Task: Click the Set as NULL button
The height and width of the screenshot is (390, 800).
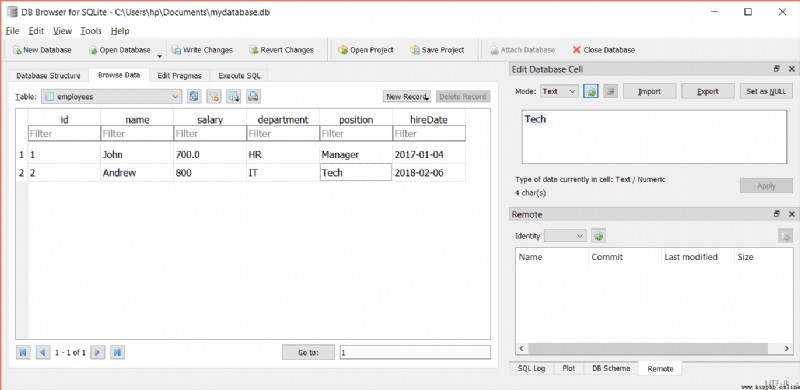Action: [x=766, y=91]
